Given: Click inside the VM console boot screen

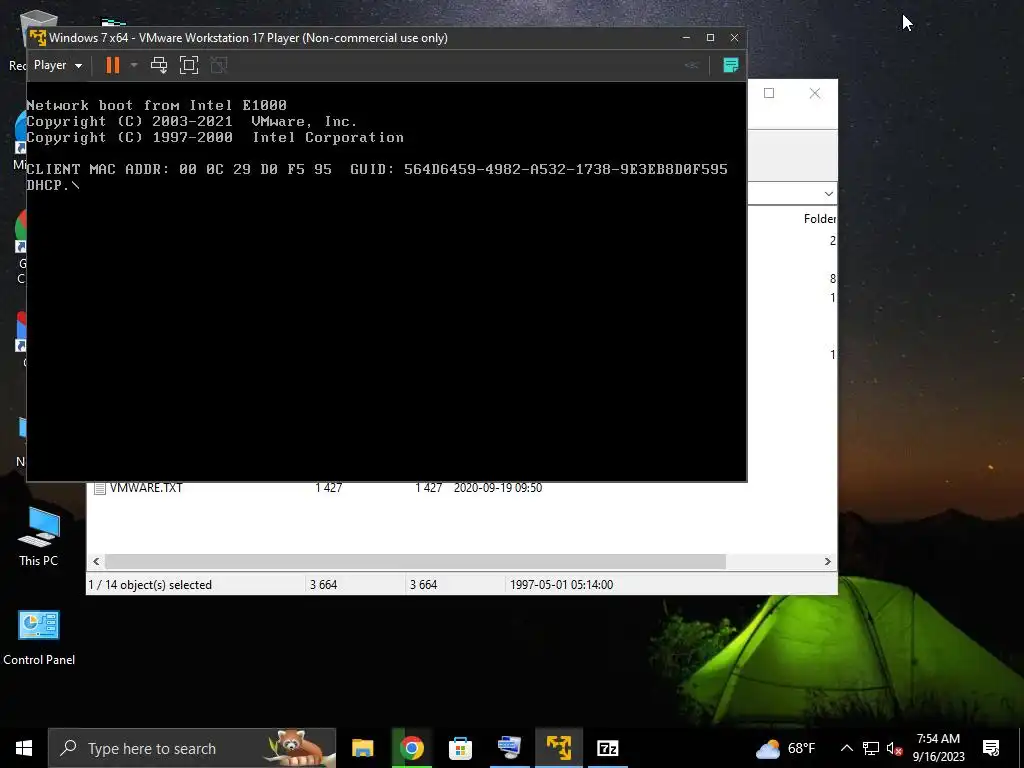Looking at the screenshot, I should point(387,281).
